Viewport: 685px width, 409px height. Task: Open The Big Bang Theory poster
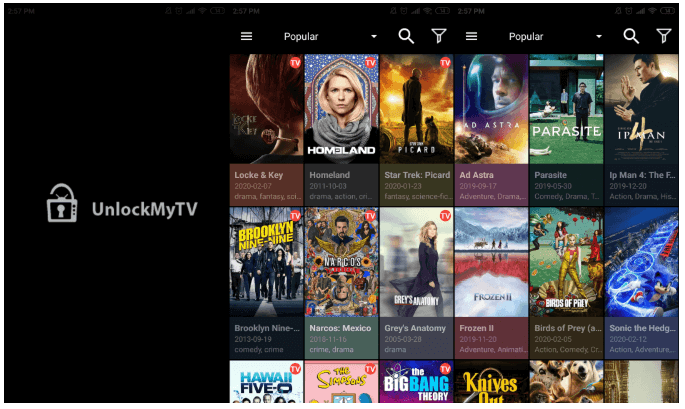417,381
